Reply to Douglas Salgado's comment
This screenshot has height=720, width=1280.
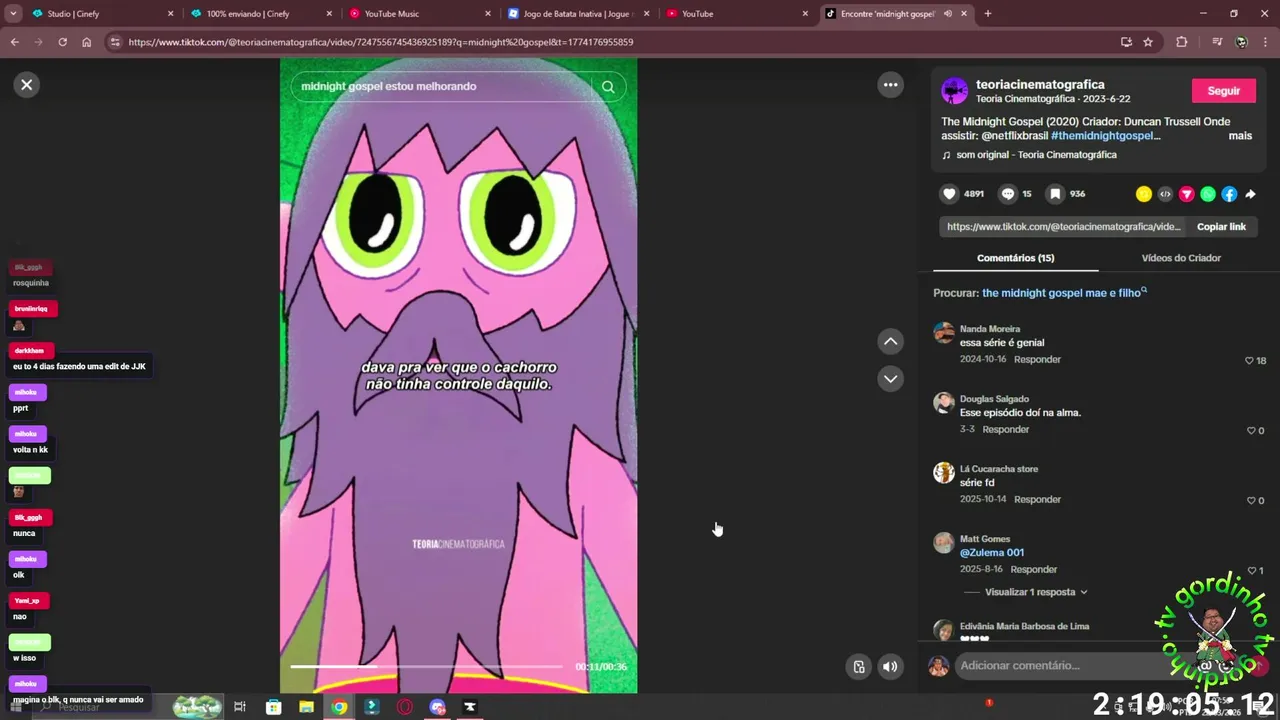[1006, 429]
